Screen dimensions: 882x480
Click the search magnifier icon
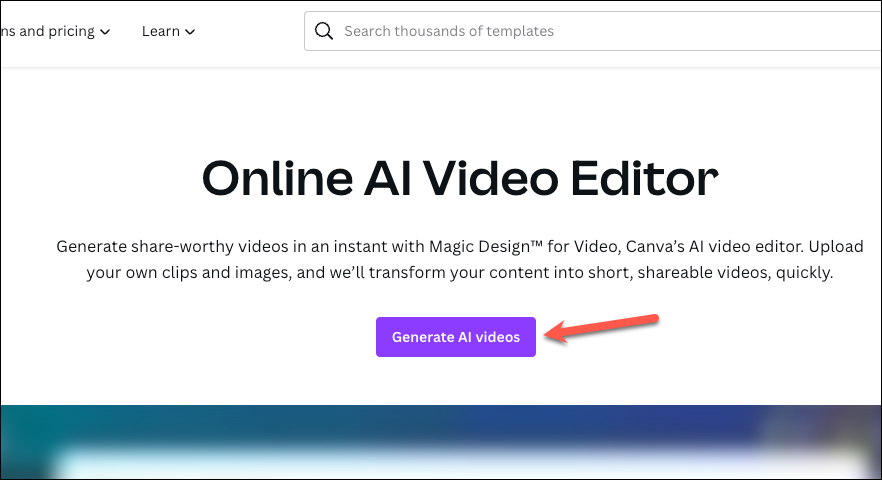click(x=323, y=31)
